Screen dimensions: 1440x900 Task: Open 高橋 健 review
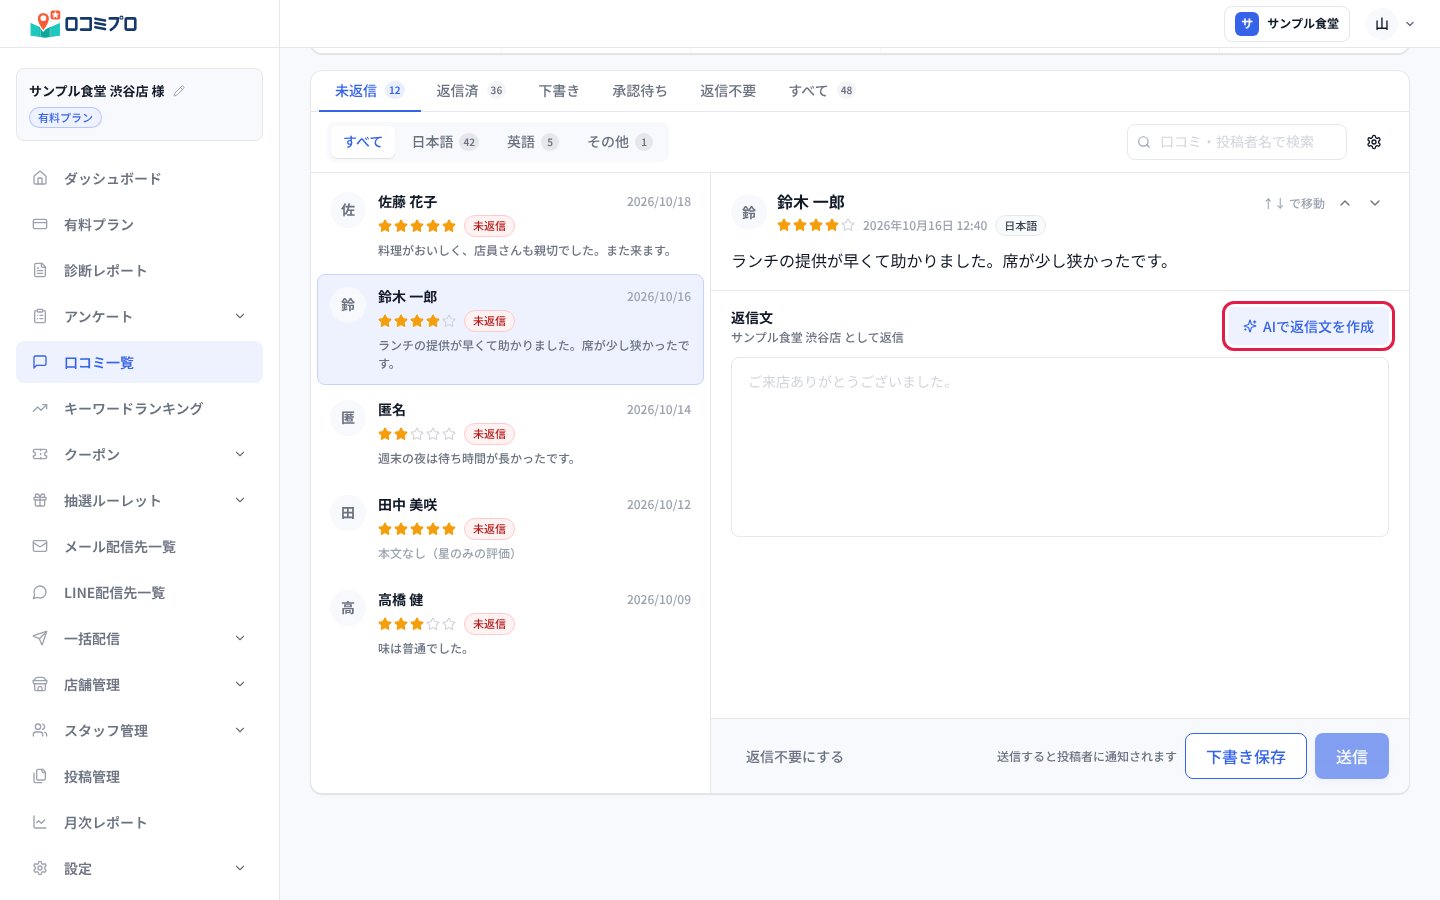point(510,624)
